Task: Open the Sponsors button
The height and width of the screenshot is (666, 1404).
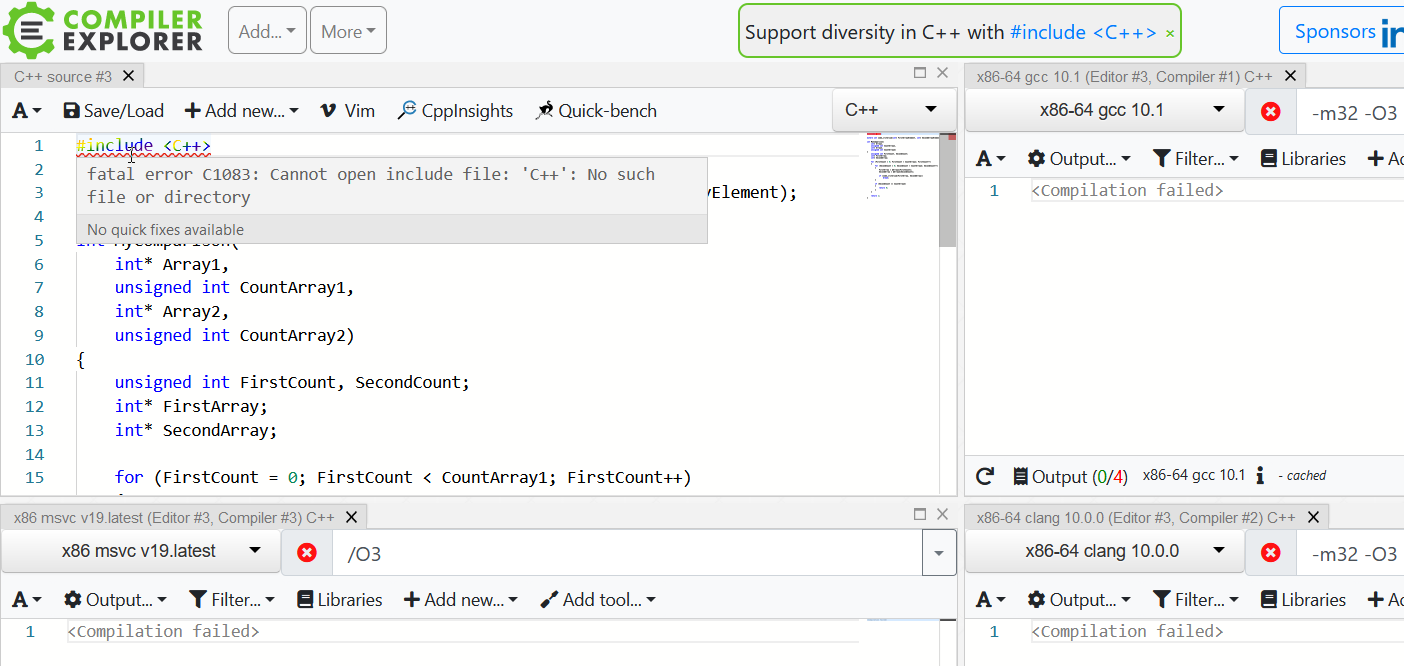Action: pyautogui.click(x=1341, y=31)
